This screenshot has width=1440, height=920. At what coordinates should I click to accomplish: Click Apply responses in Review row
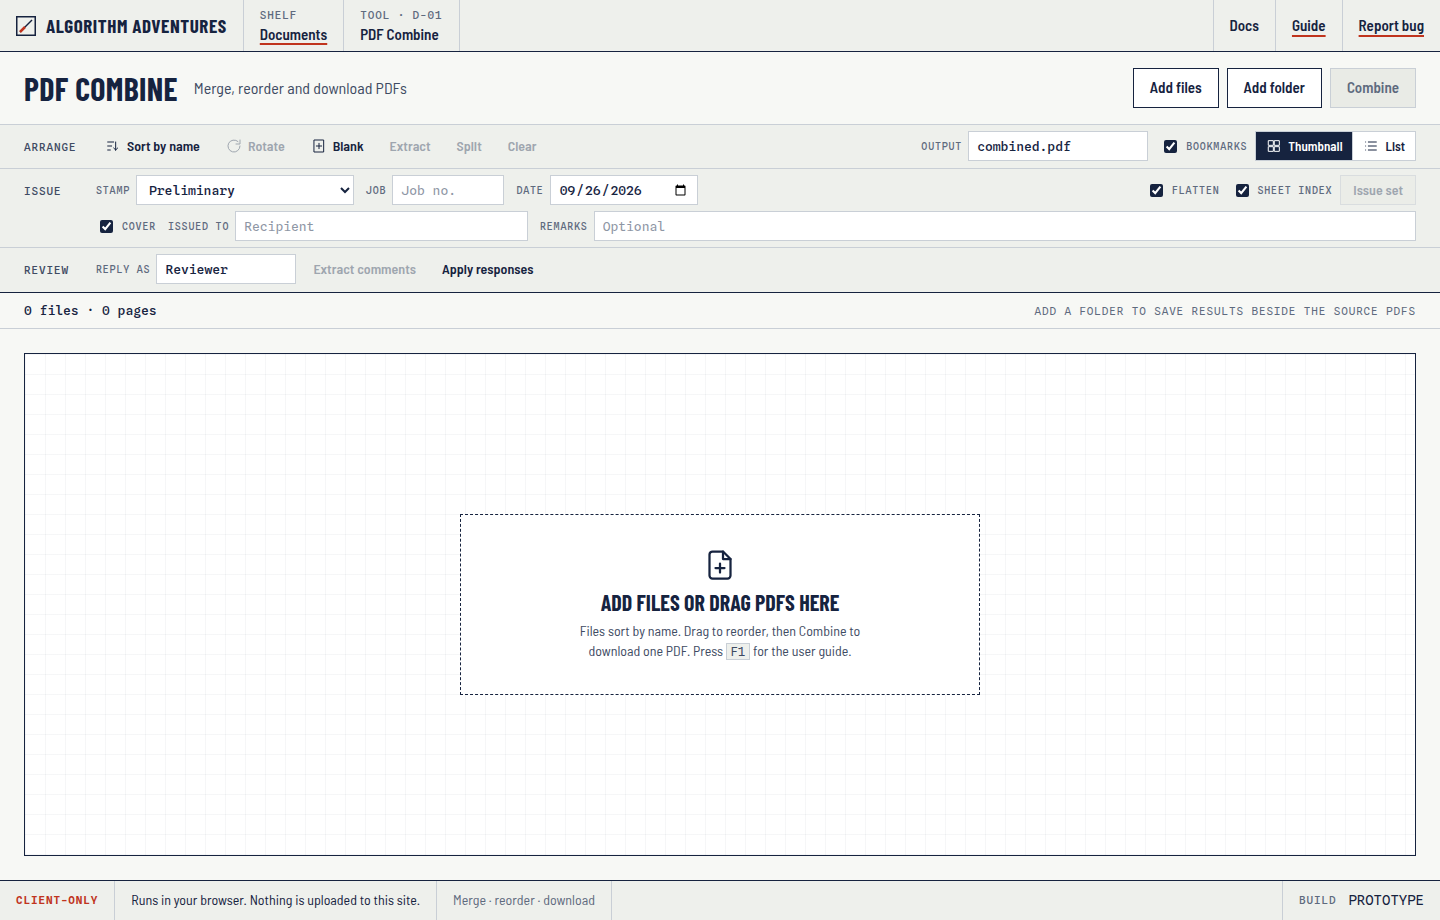pos(488,270)
